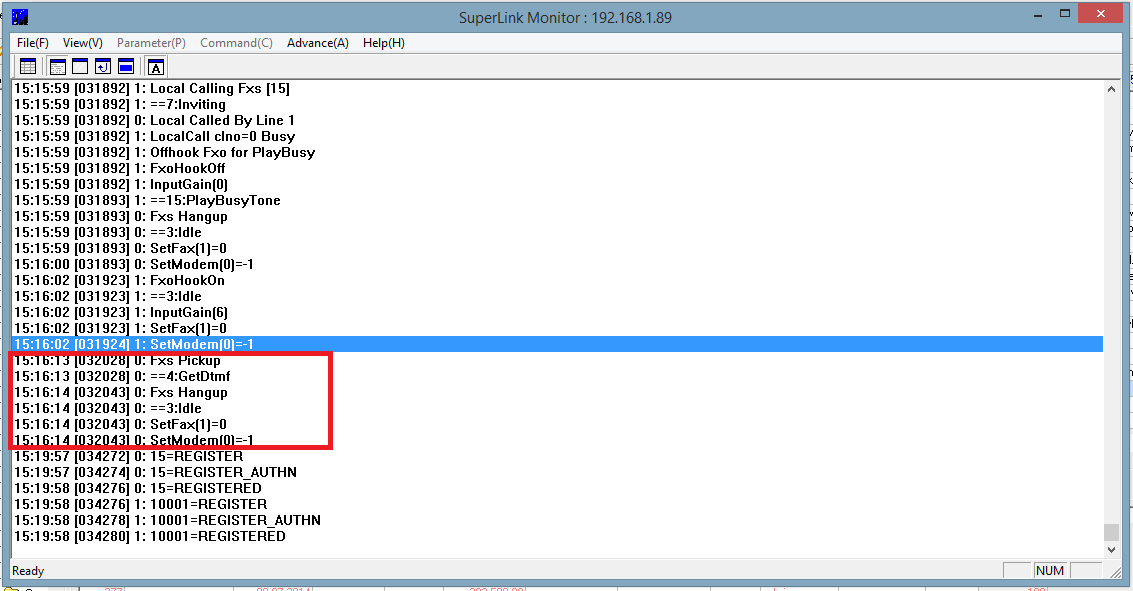Open the Parameter(P) menu
The image size is (1133, 591).
[x=151, y=43]
